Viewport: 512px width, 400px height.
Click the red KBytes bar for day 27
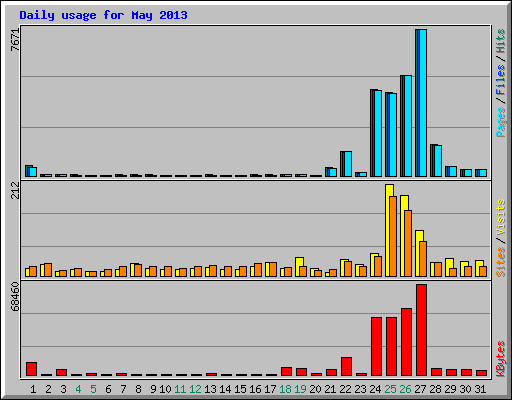pyautogui.click(x=421, y=330)
